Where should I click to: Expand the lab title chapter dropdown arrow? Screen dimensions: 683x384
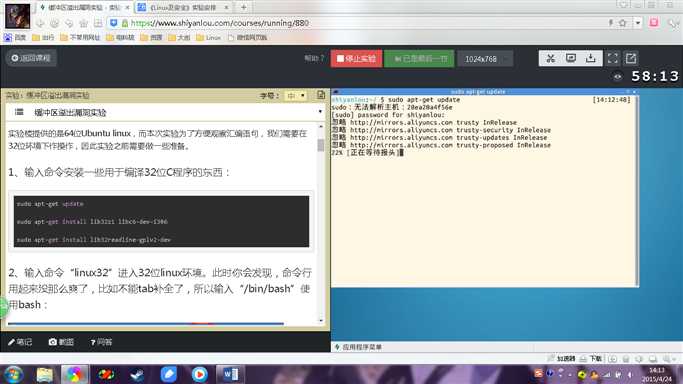[x=320, y=112]
